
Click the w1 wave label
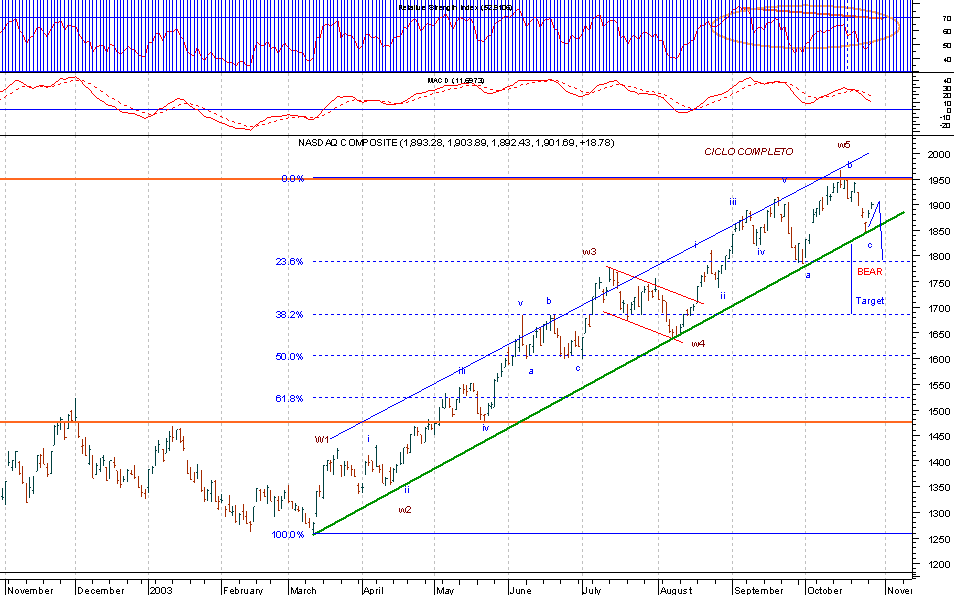[322, 439]
